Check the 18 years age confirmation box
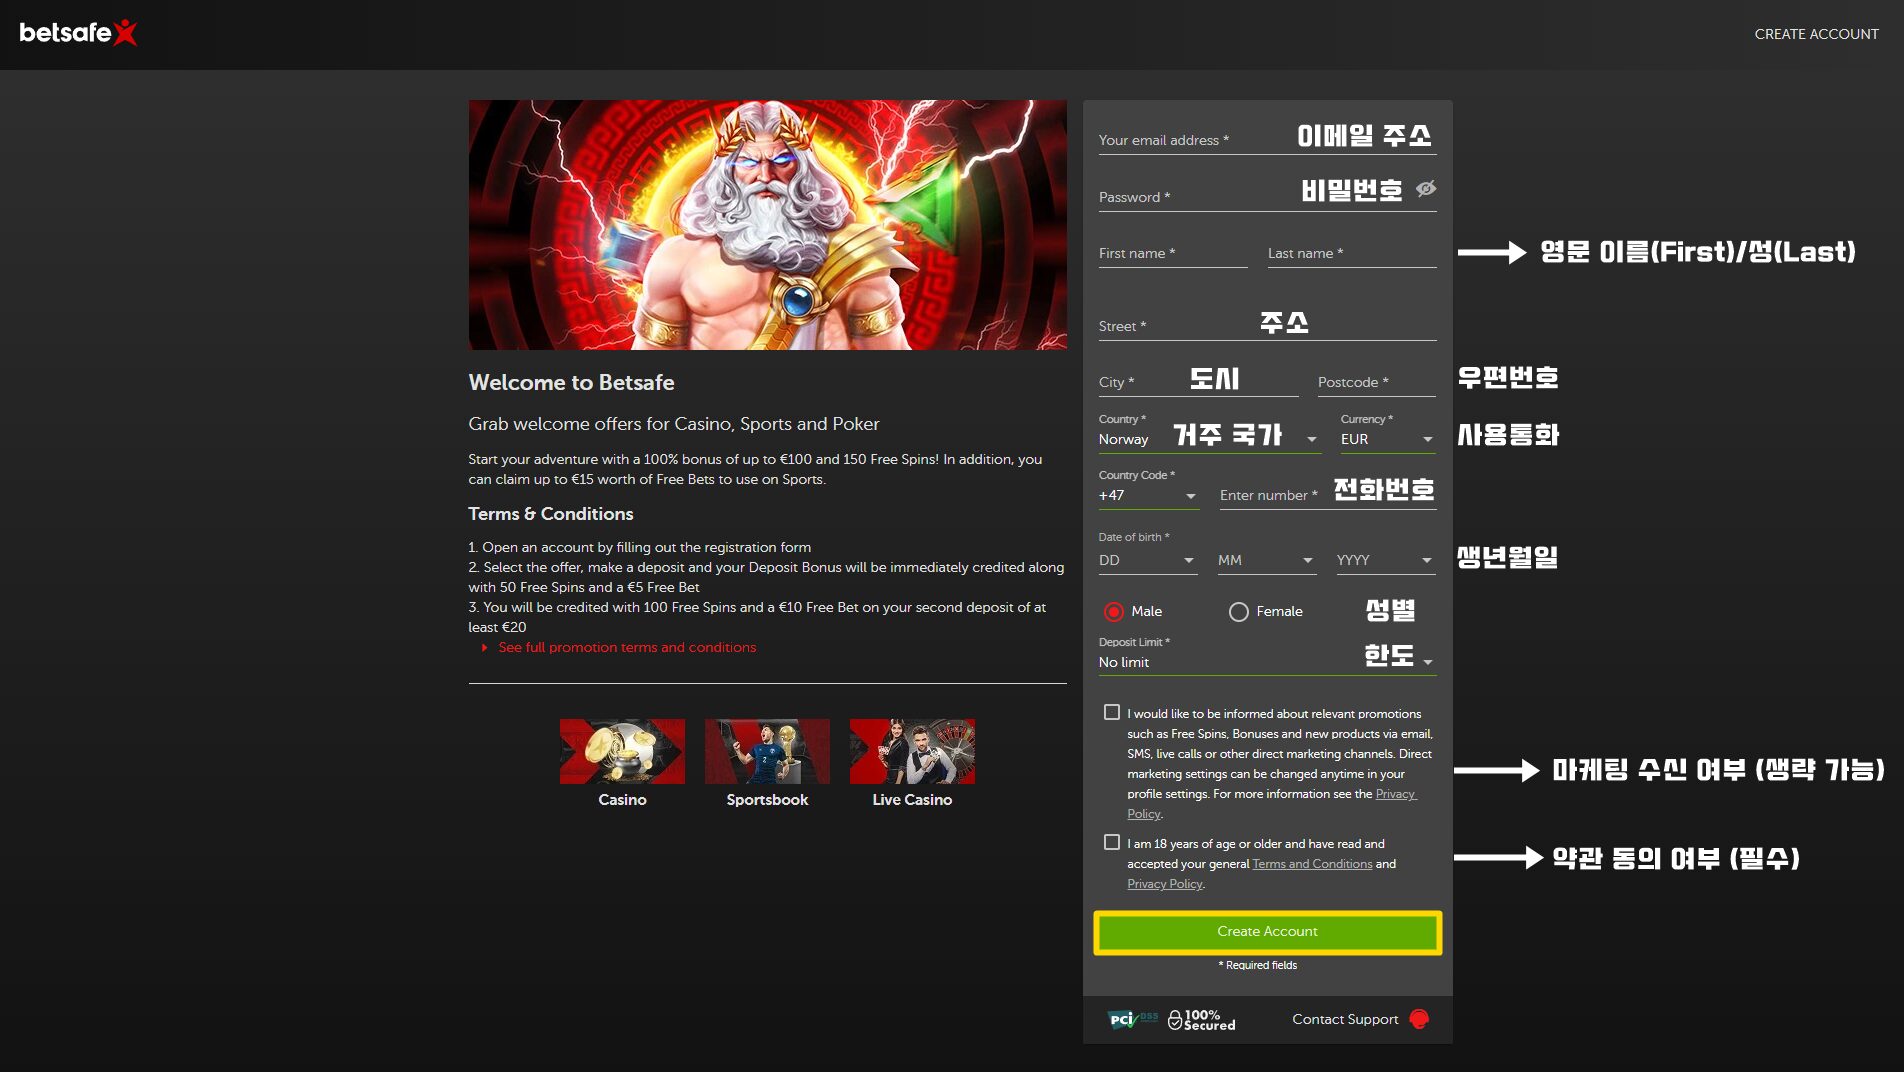Viewport: 1904px width, 1072px height. [1112, 842]
